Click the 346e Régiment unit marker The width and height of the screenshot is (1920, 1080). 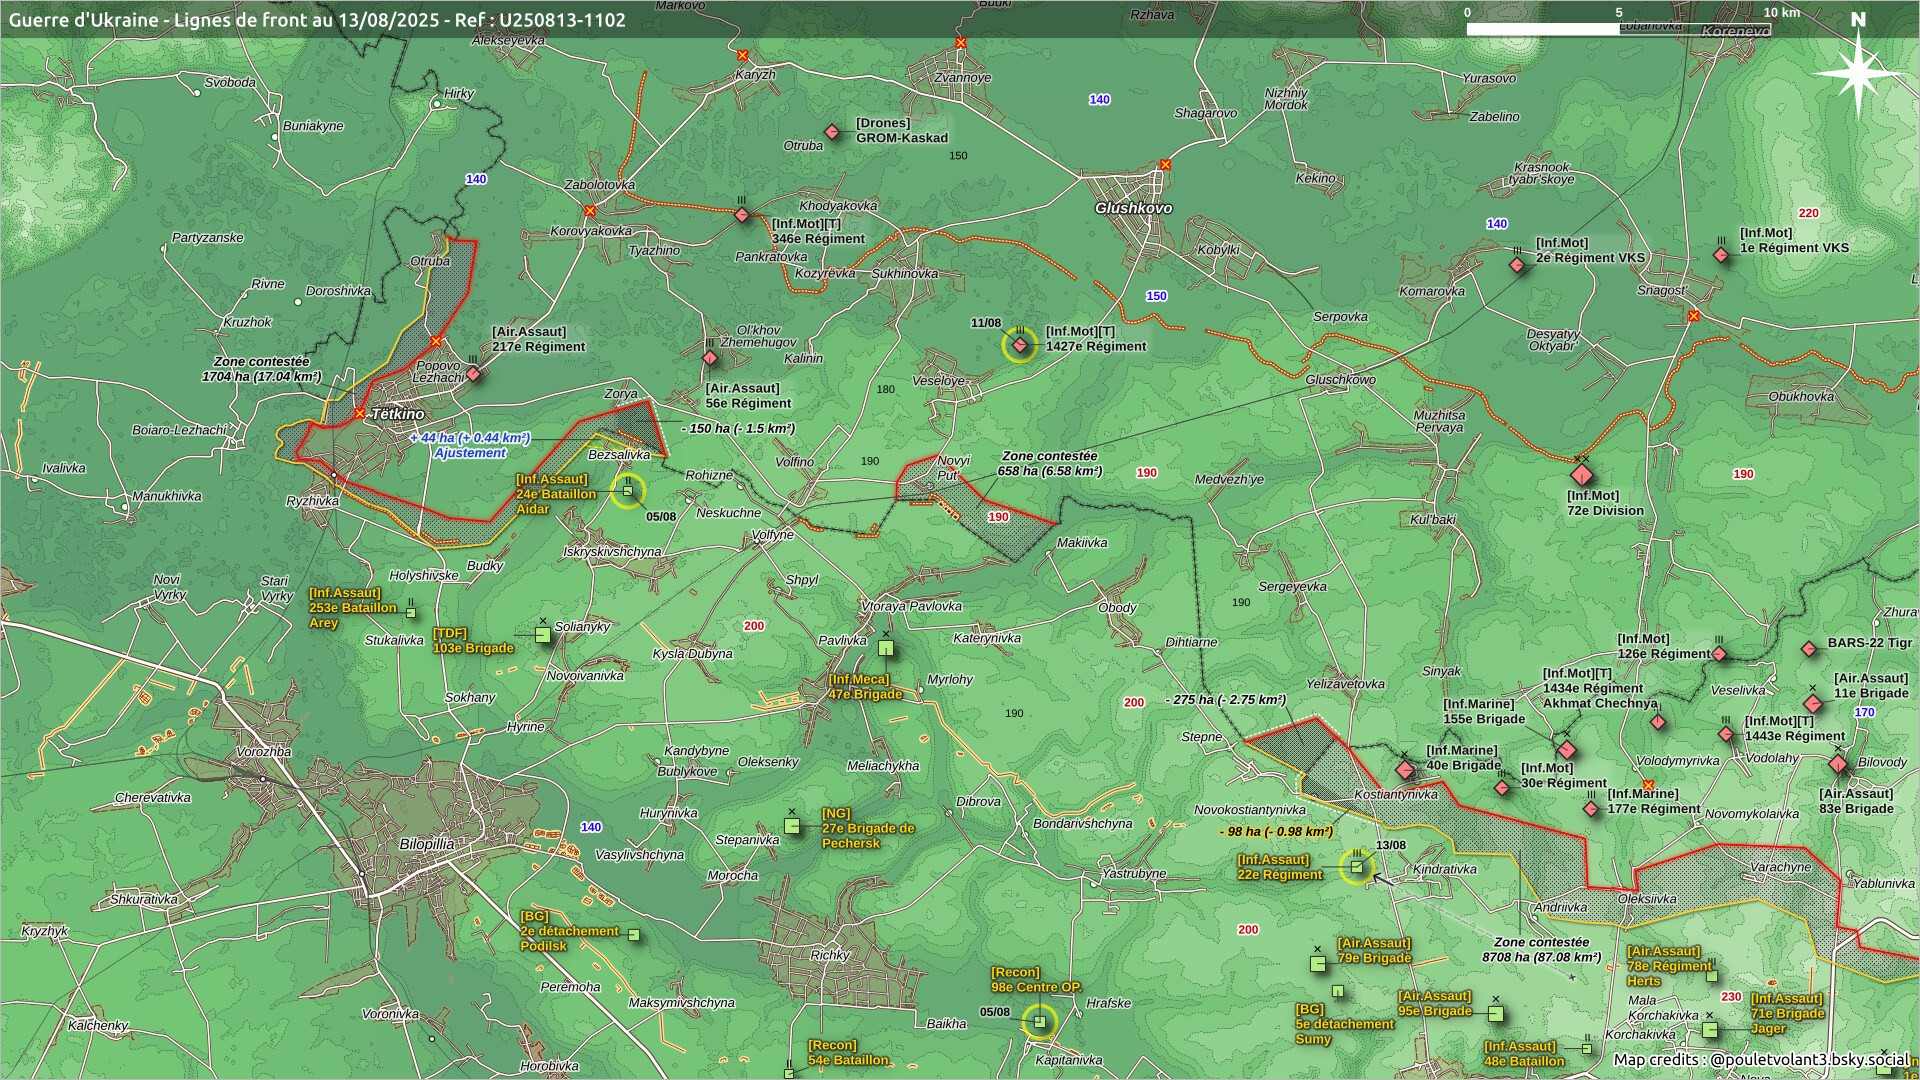tap(742, 215)
